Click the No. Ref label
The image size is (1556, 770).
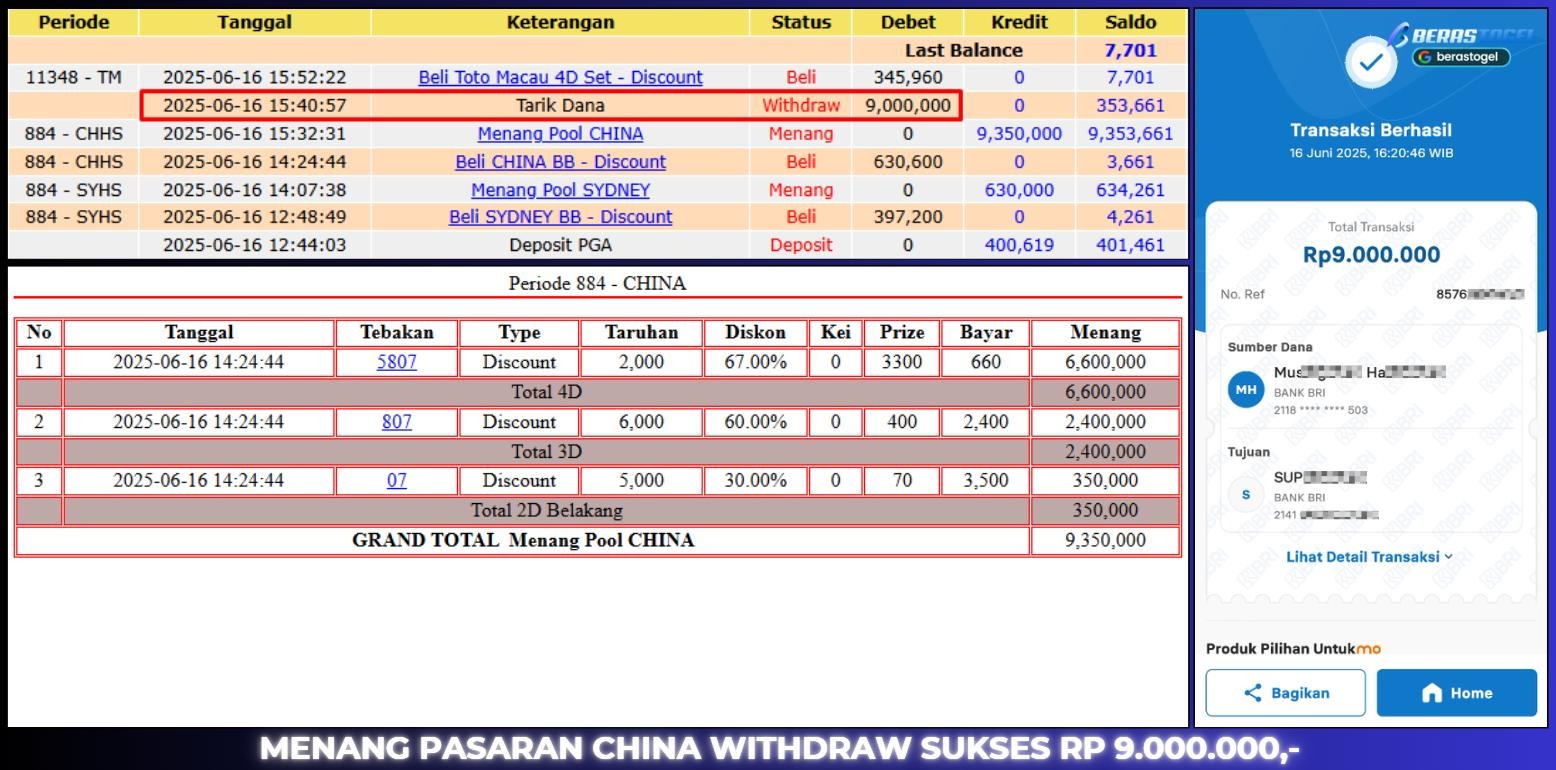1242,294
